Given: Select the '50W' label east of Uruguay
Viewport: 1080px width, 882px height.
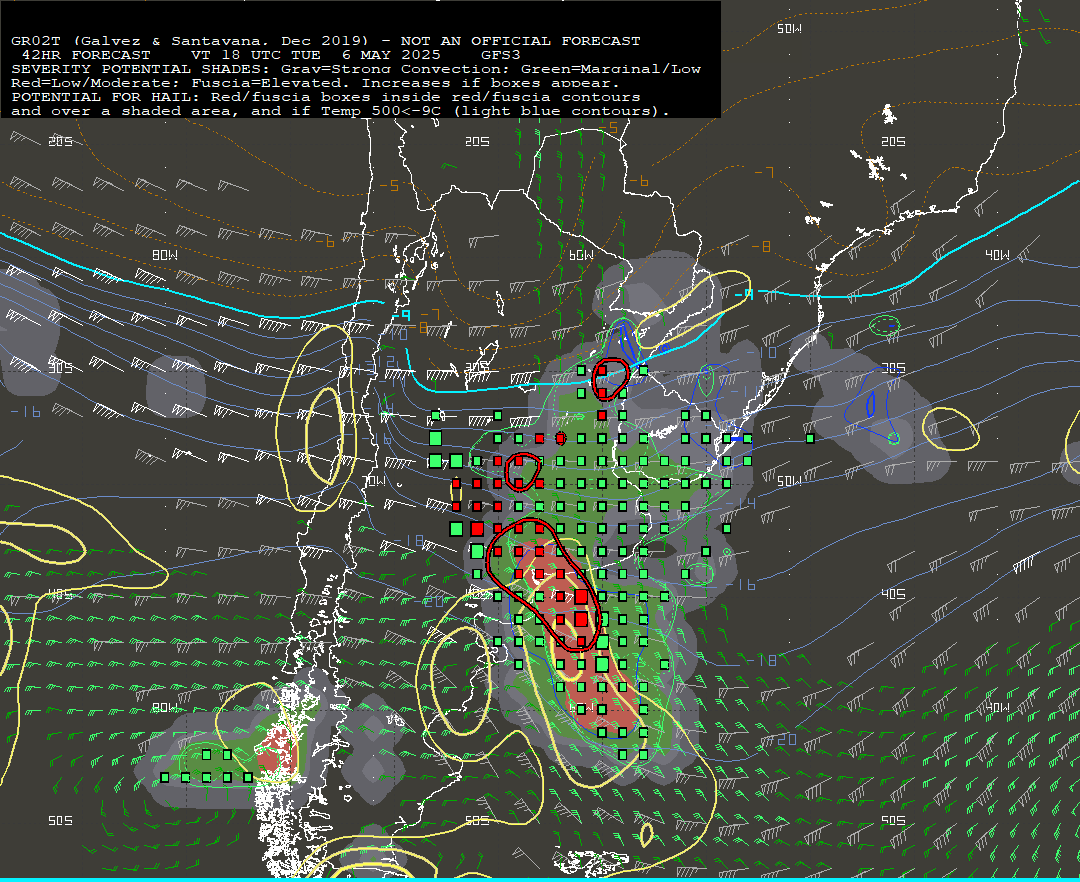Looking at the screenshot, I should click(789, 481).
